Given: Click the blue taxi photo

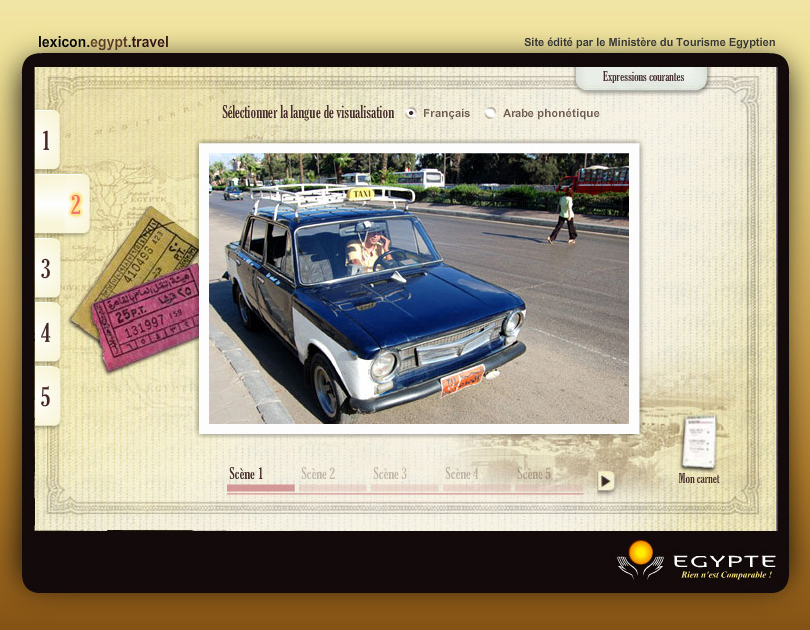Looking at the screenshot, I should coord(418,288).
